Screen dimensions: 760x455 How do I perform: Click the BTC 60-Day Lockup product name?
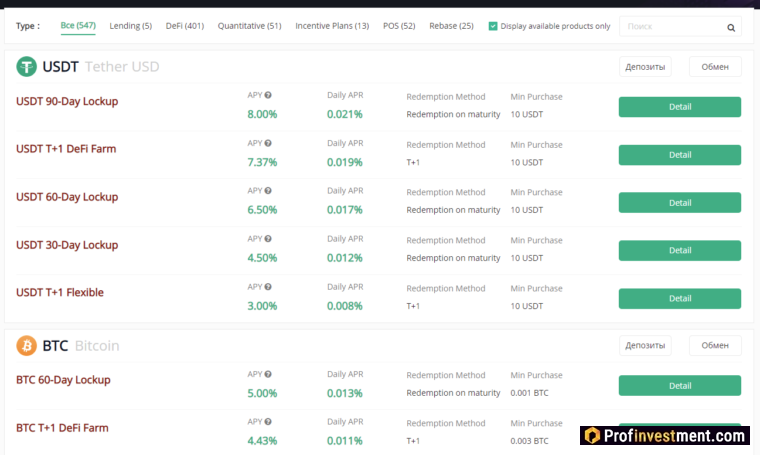[63, 380]
